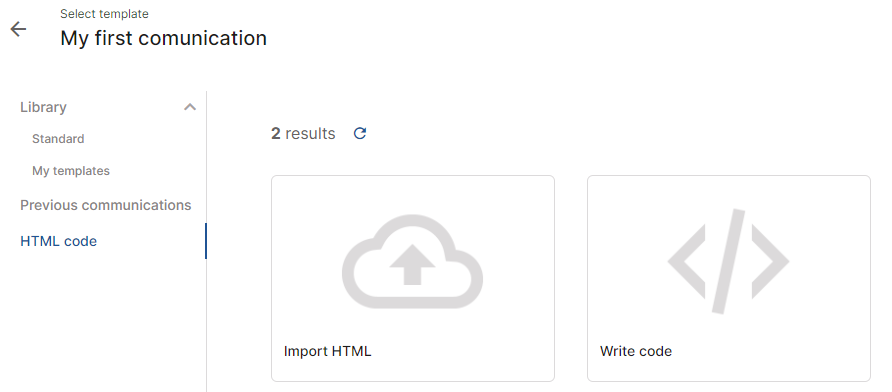
Task: Open the Standard template library
Action: coord(58,139)
